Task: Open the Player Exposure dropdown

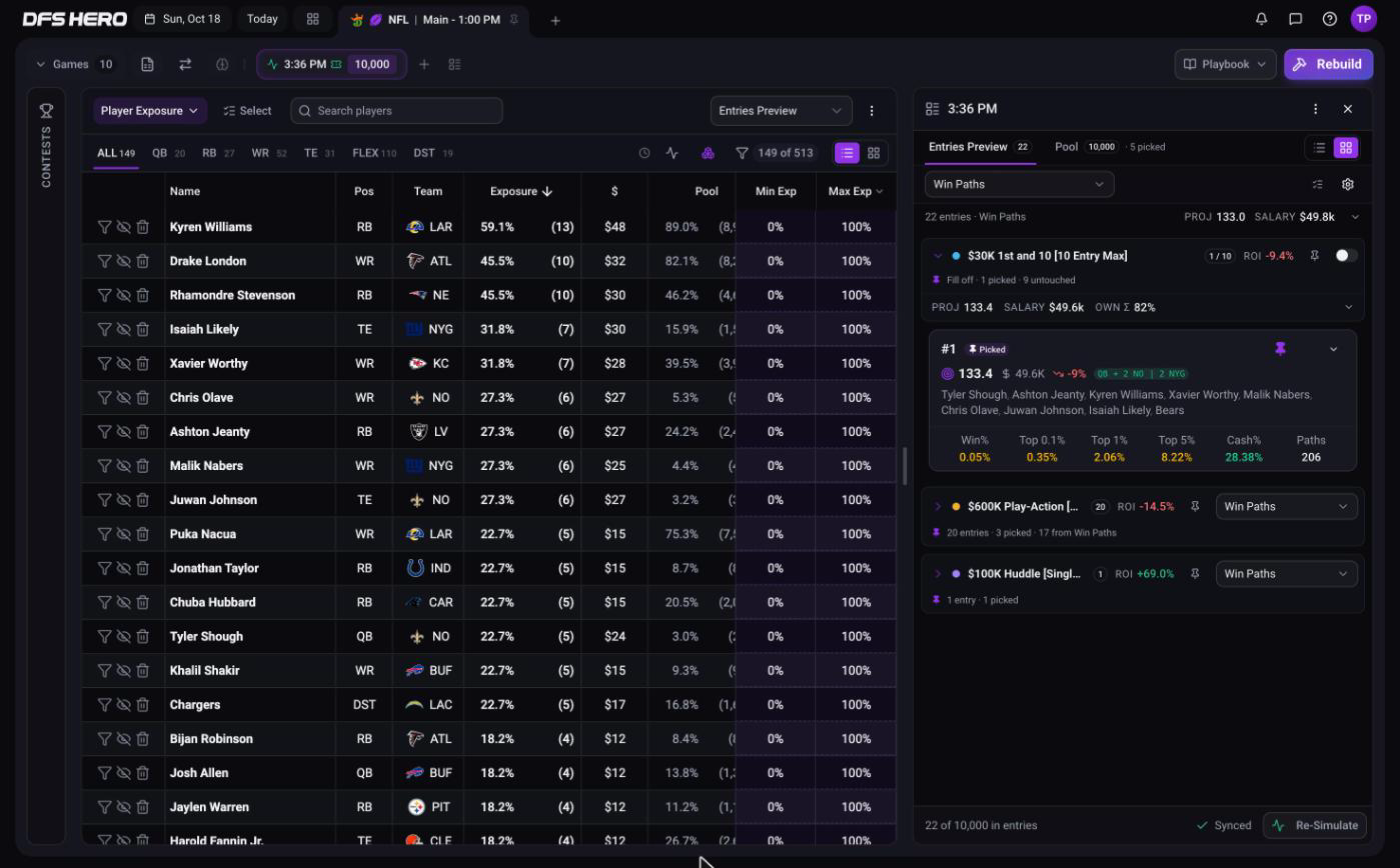Action: point(150,111)
